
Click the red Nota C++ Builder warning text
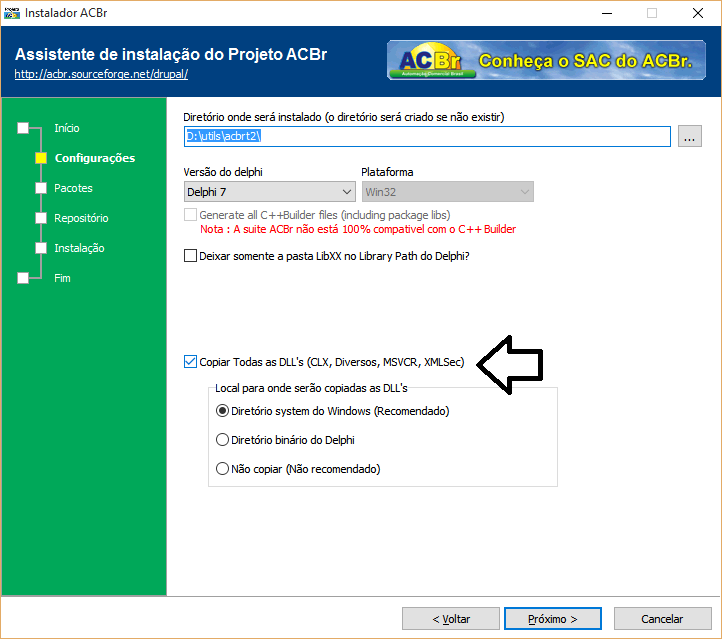[358, 229]
